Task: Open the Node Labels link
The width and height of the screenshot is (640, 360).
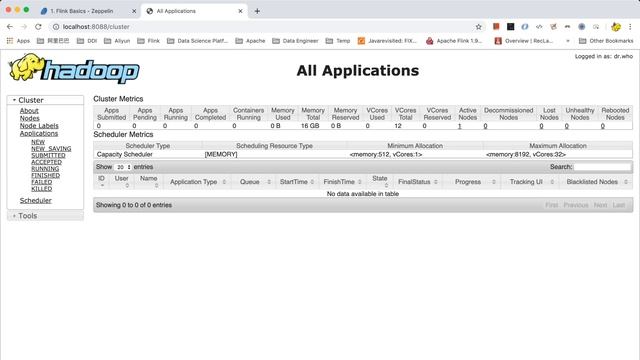Action: (39, 126)
